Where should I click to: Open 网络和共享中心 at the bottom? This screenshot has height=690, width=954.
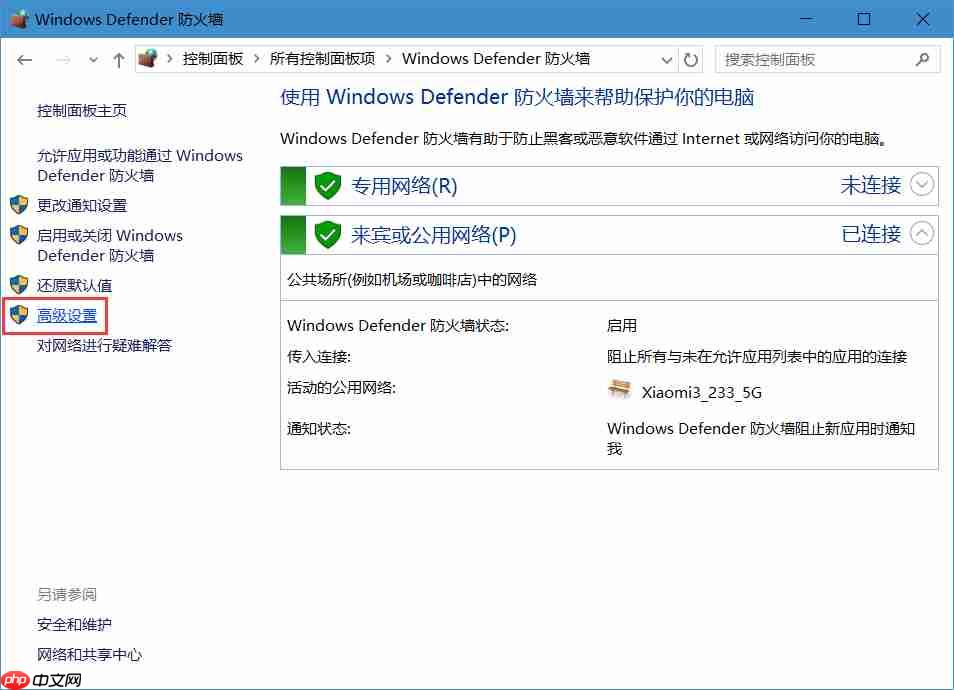(89, 654)
